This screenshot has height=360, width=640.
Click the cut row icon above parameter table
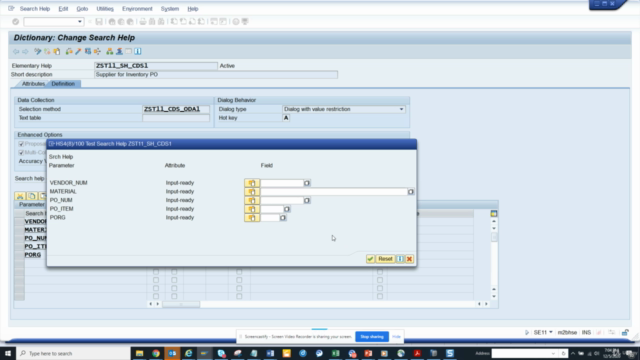[x=20, y=196]
